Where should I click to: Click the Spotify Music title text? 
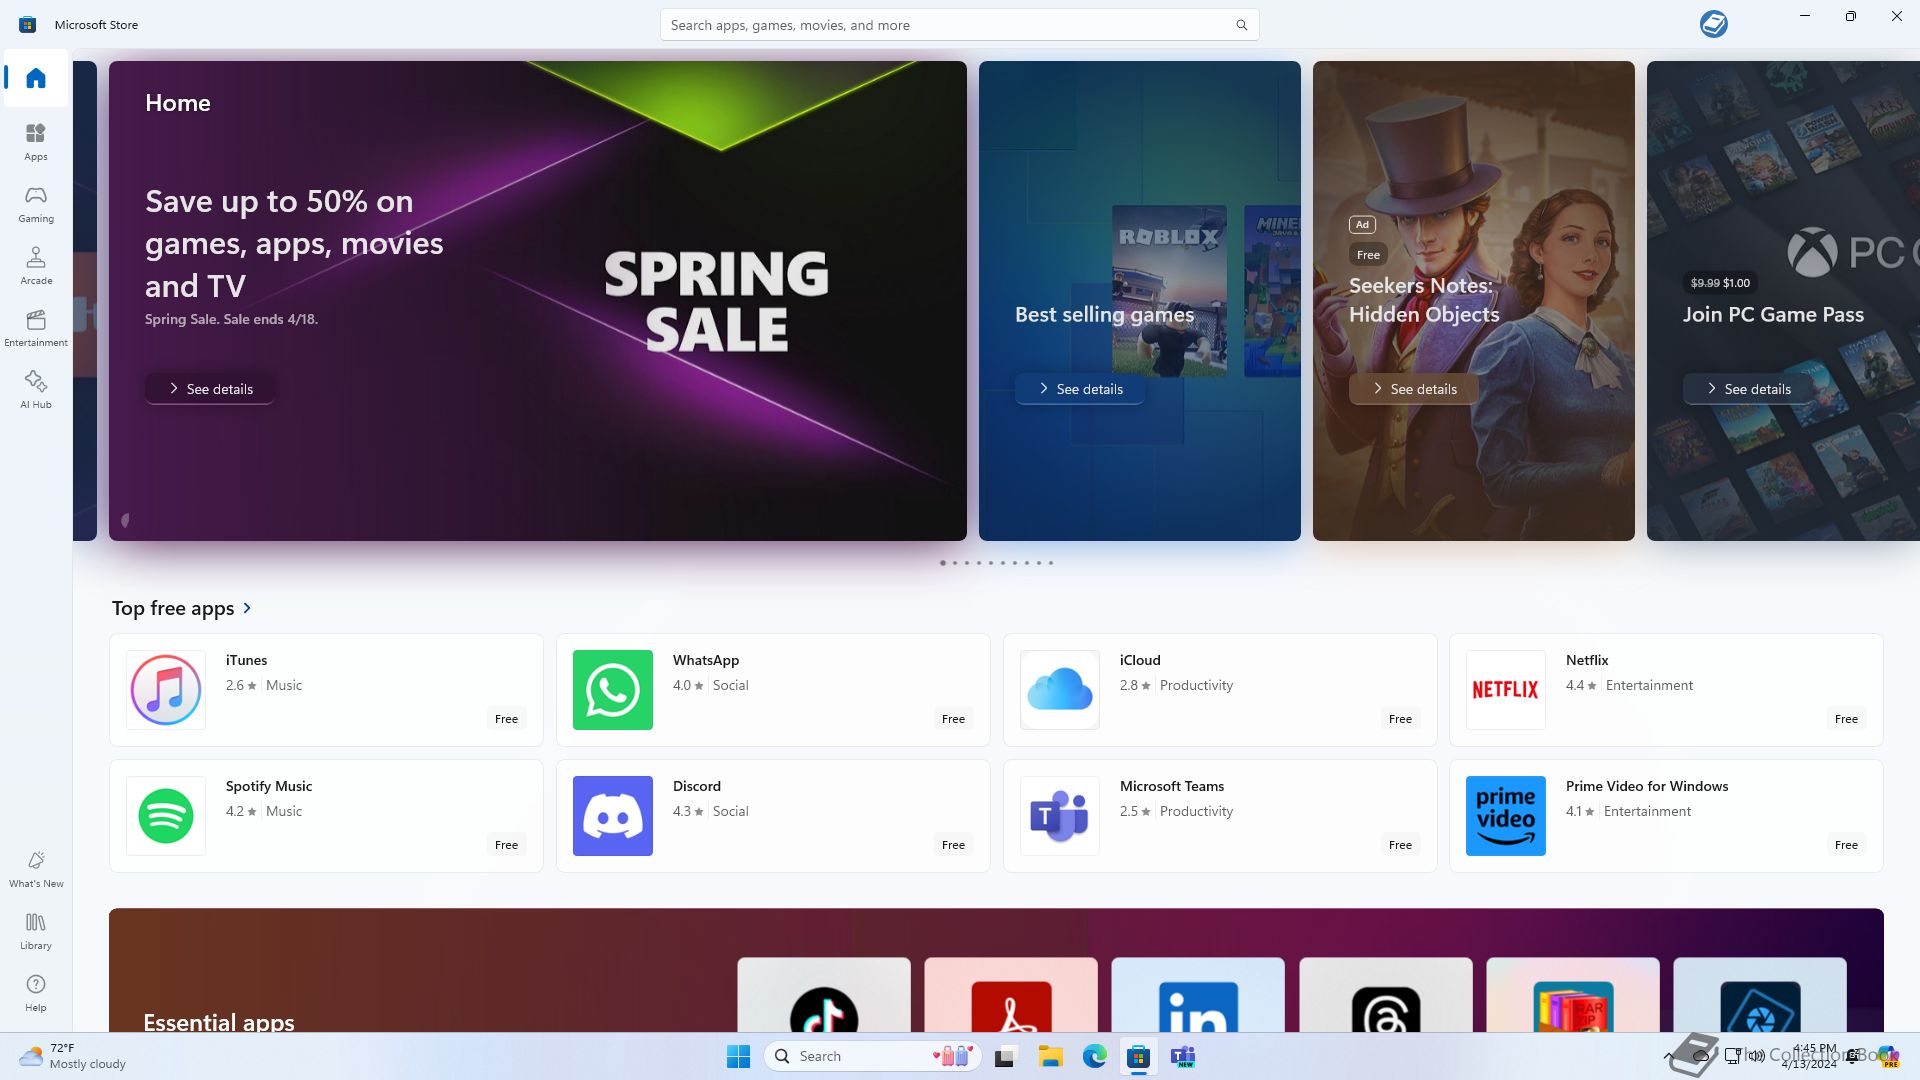(269, 786)
